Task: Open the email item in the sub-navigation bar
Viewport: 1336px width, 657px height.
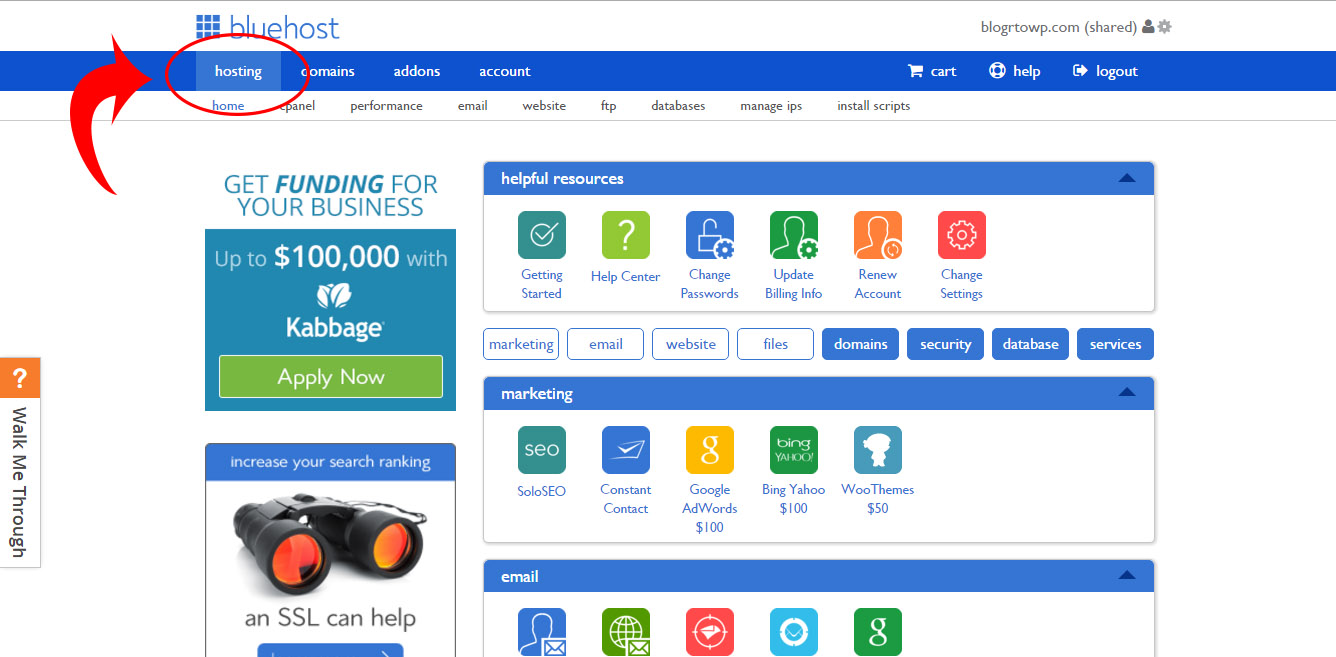Action: tap(473, 106)
